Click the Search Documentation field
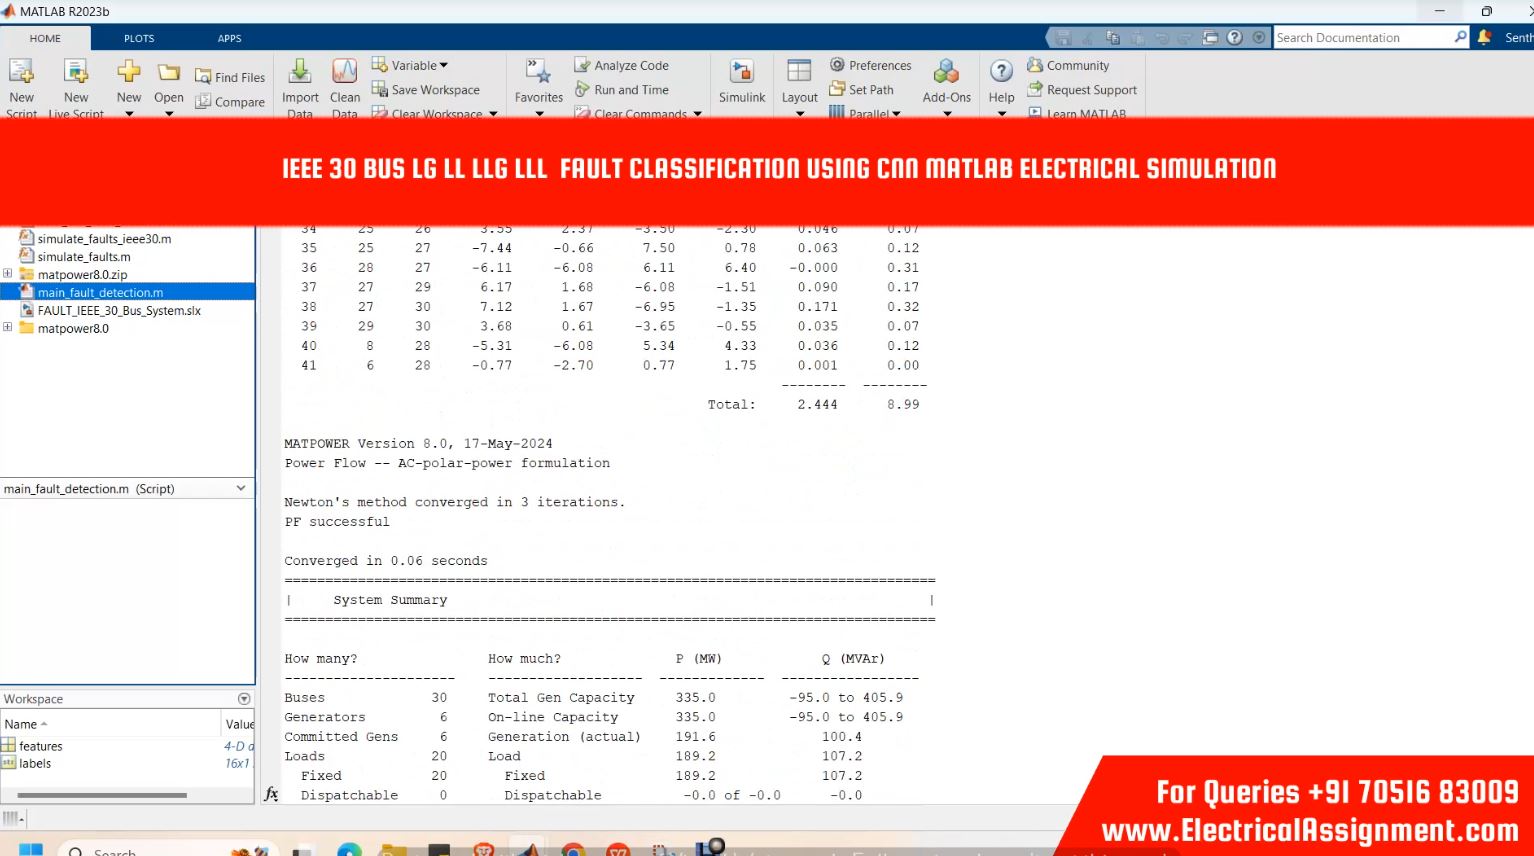This screenshot has height=856, width=1534. (x=1362, y=38)
